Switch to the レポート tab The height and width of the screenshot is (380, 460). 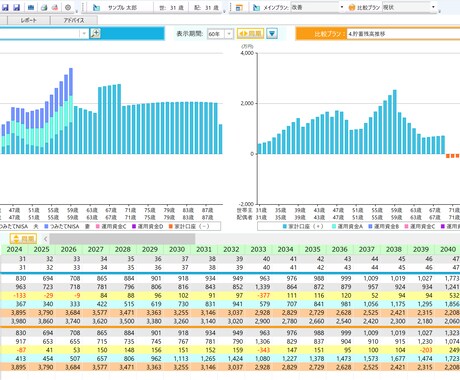29,20
